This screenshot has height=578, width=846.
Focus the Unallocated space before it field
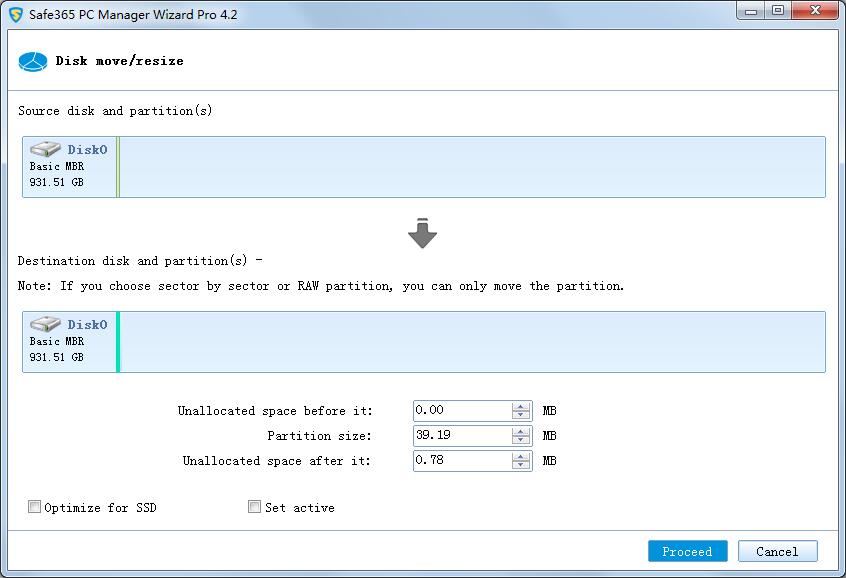pos(462,411)
